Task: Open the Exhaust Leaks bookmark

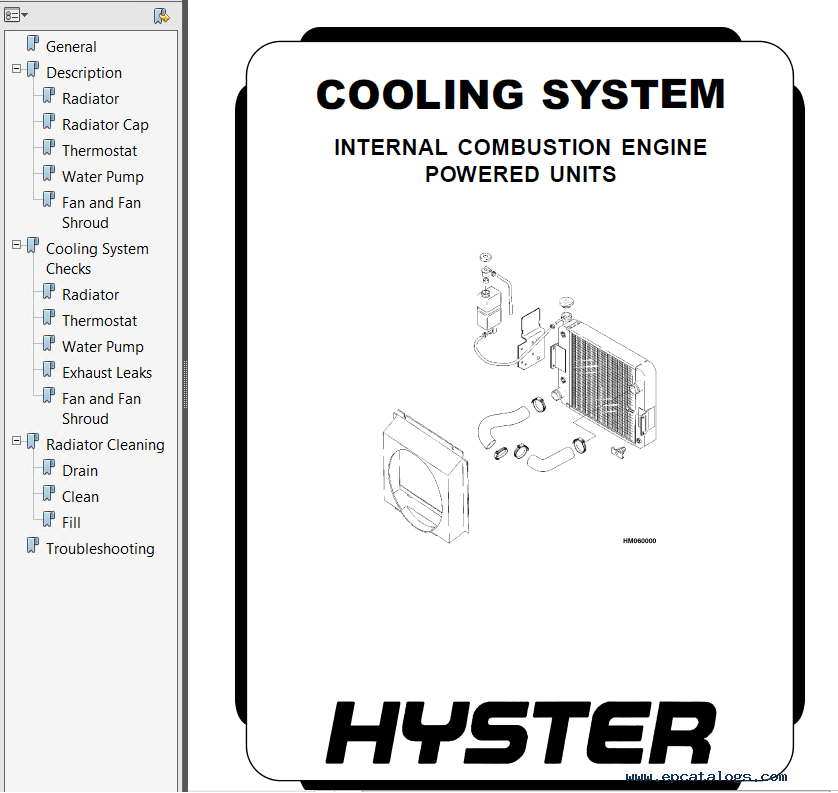Action: [x=107, y=373]
